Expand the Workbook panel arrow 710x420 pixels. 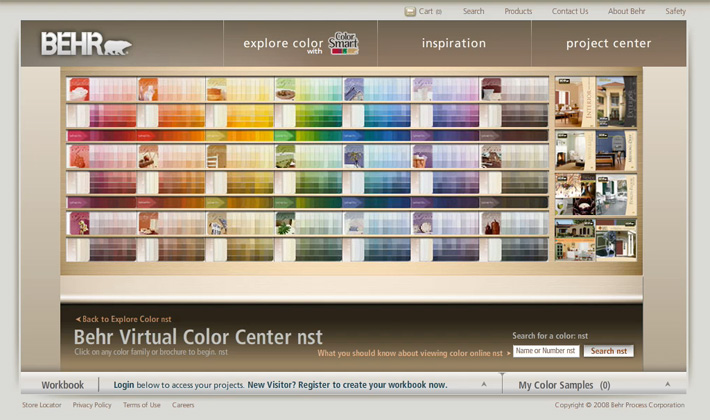pyautogui.click(x=484, y=384)
